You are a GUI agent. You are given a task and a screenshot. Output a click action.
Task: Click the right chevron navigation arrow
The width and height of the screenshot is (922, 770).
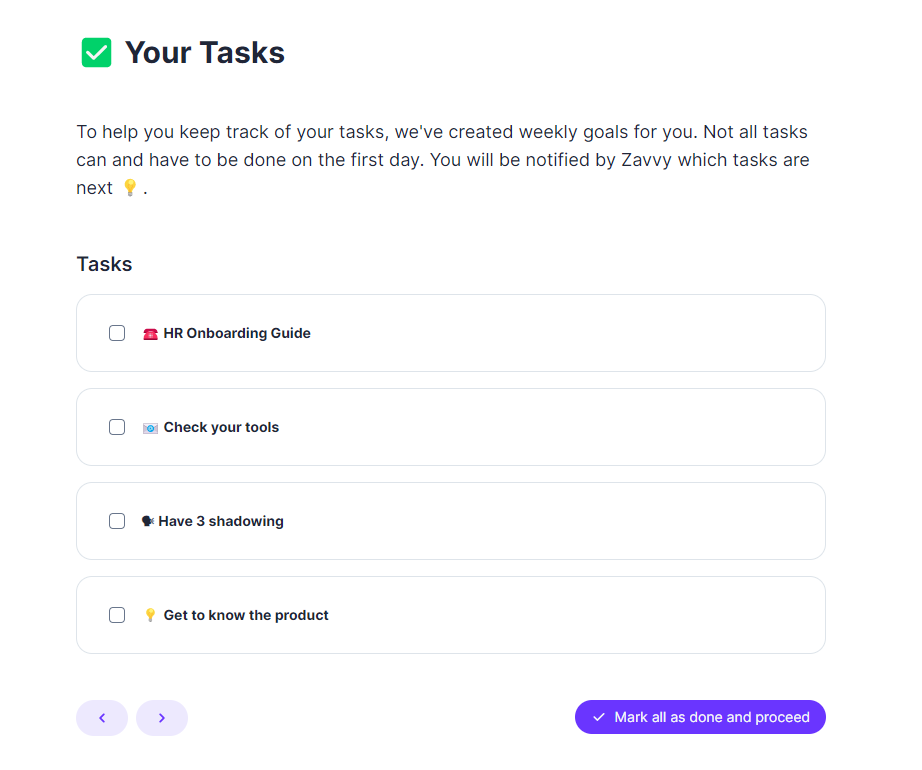162,717
